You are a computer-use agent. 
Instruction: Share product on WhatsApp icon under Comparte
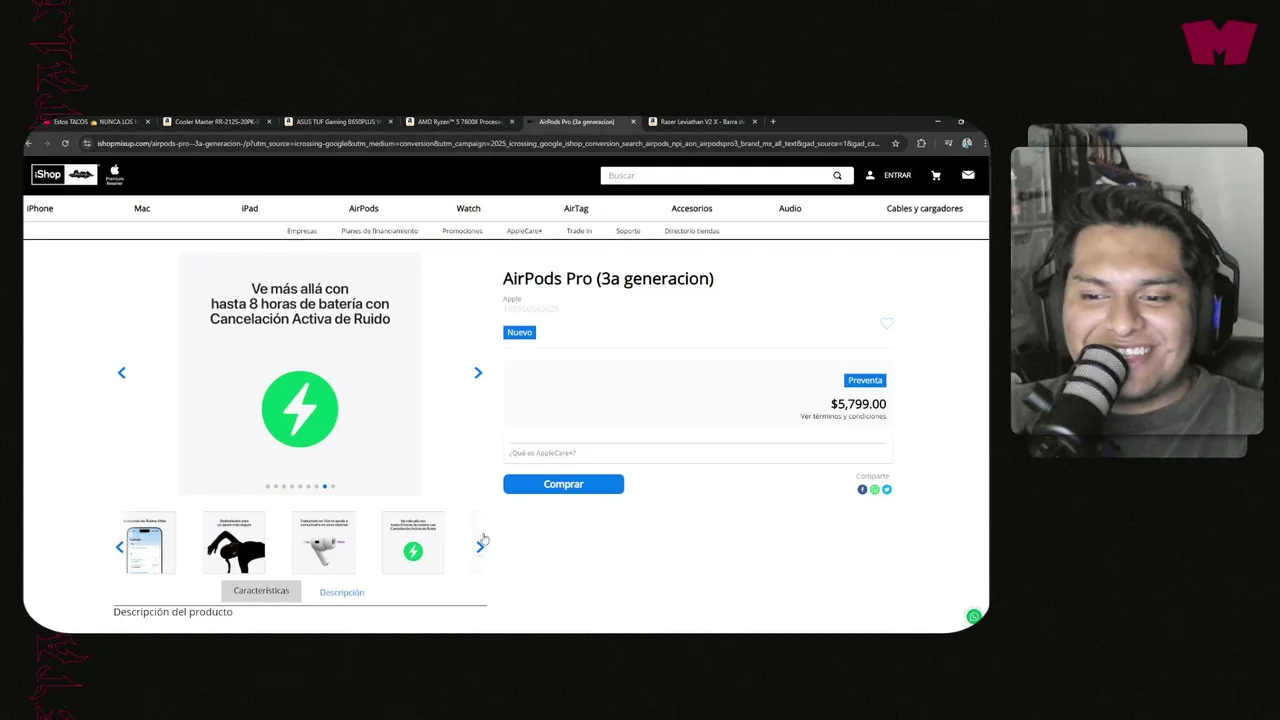874,490
